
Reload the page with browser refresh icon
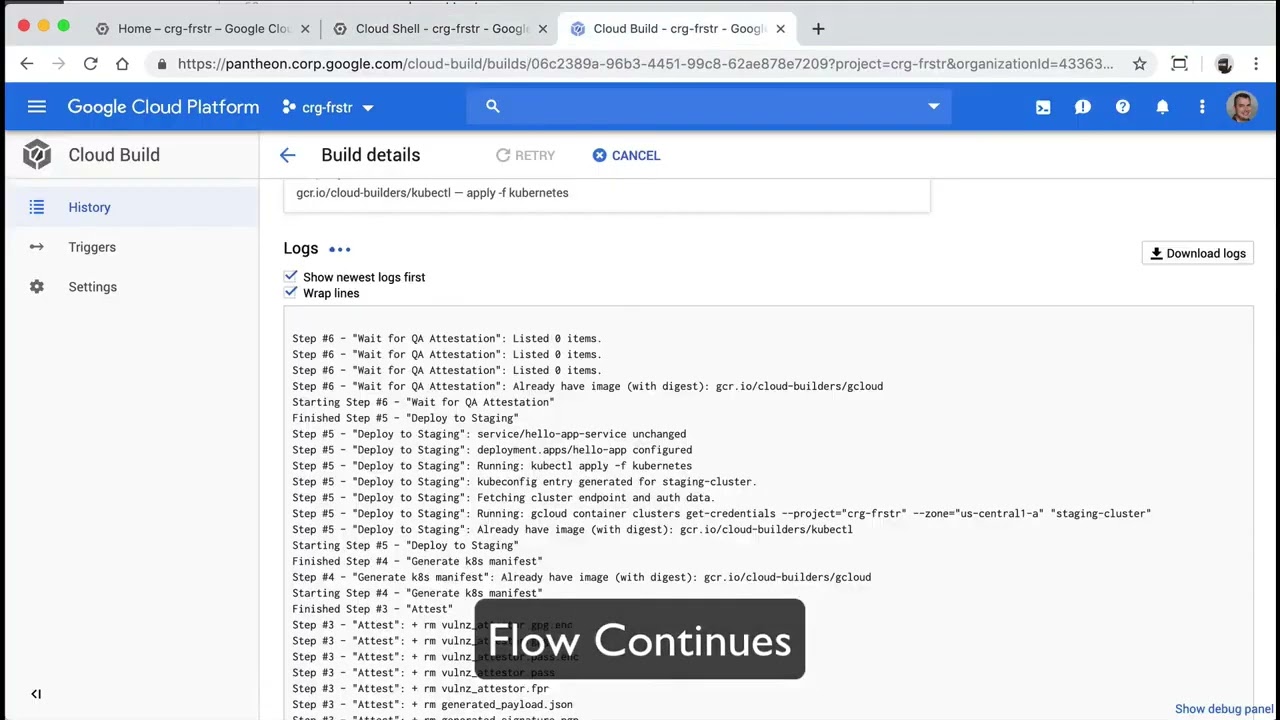tap(90, 64)
